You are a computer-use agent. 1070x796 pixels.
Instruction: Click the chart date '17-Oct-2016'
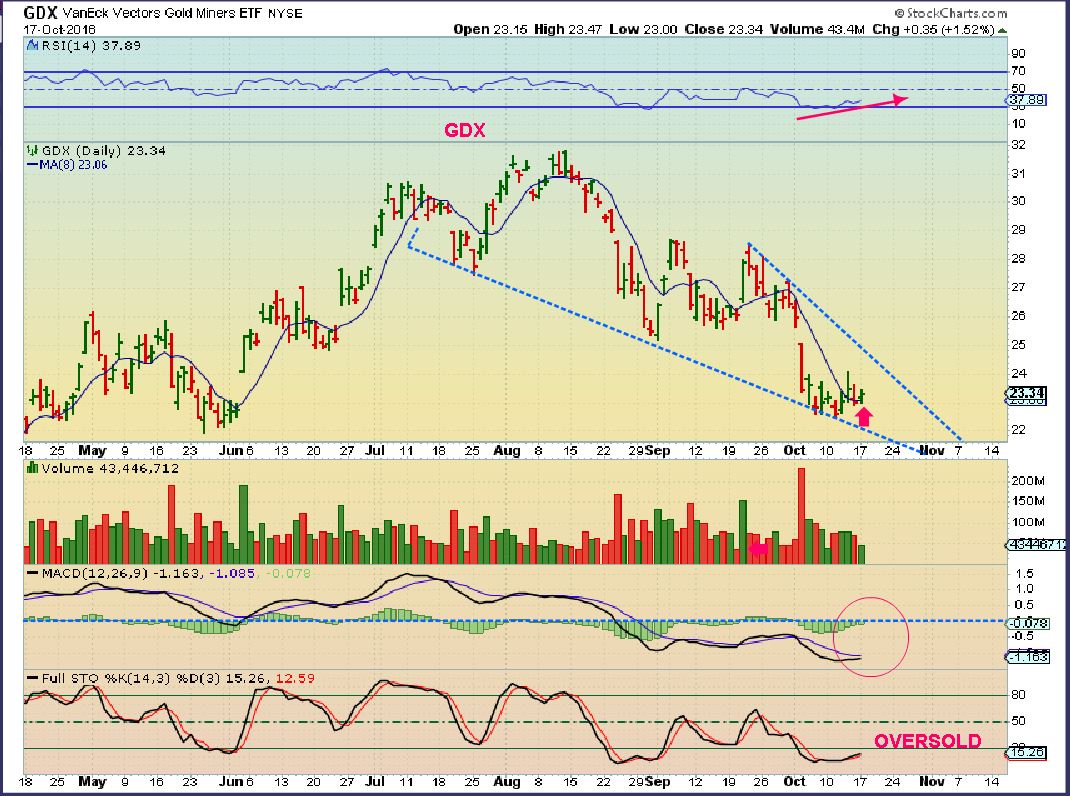pos(59,29)
